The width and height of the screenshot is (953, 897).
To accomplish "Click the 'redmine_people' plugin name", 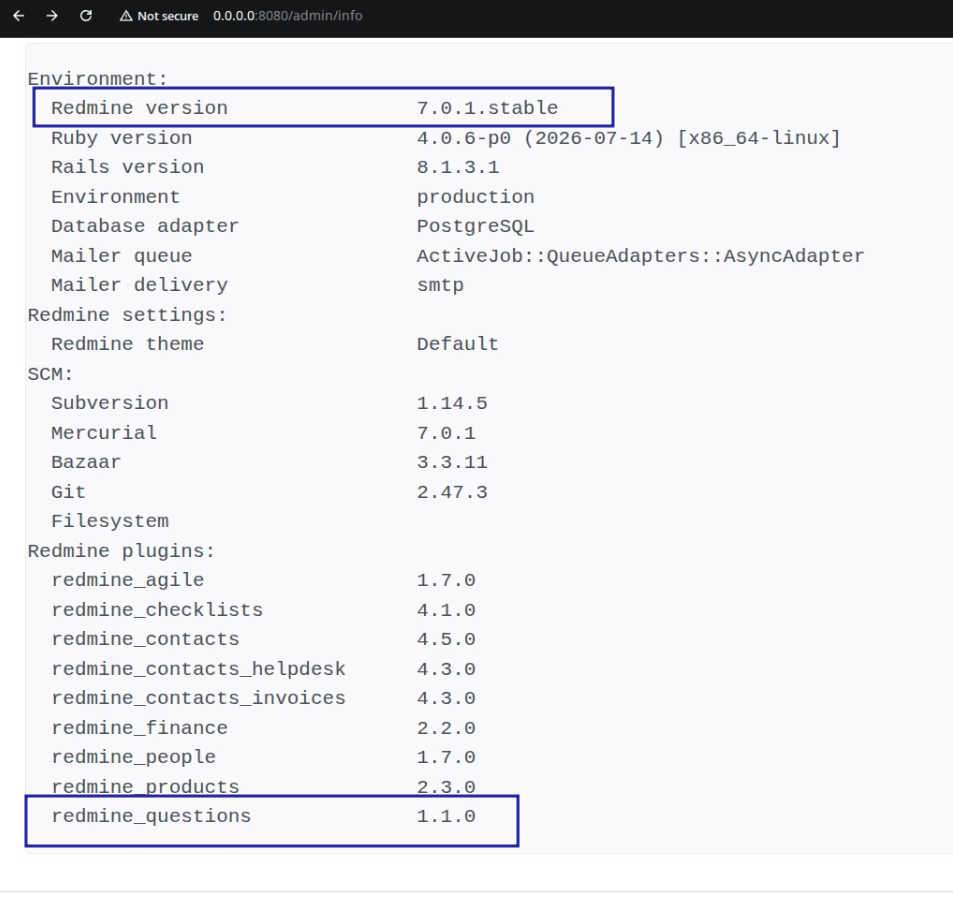I will point(134,757).
